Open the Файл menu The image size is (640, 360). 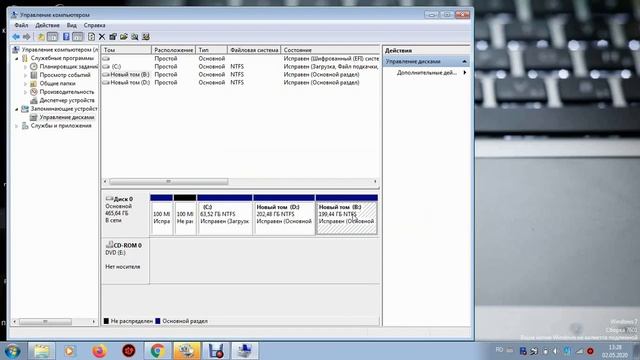pyautogui.click(x=21, y=25)
